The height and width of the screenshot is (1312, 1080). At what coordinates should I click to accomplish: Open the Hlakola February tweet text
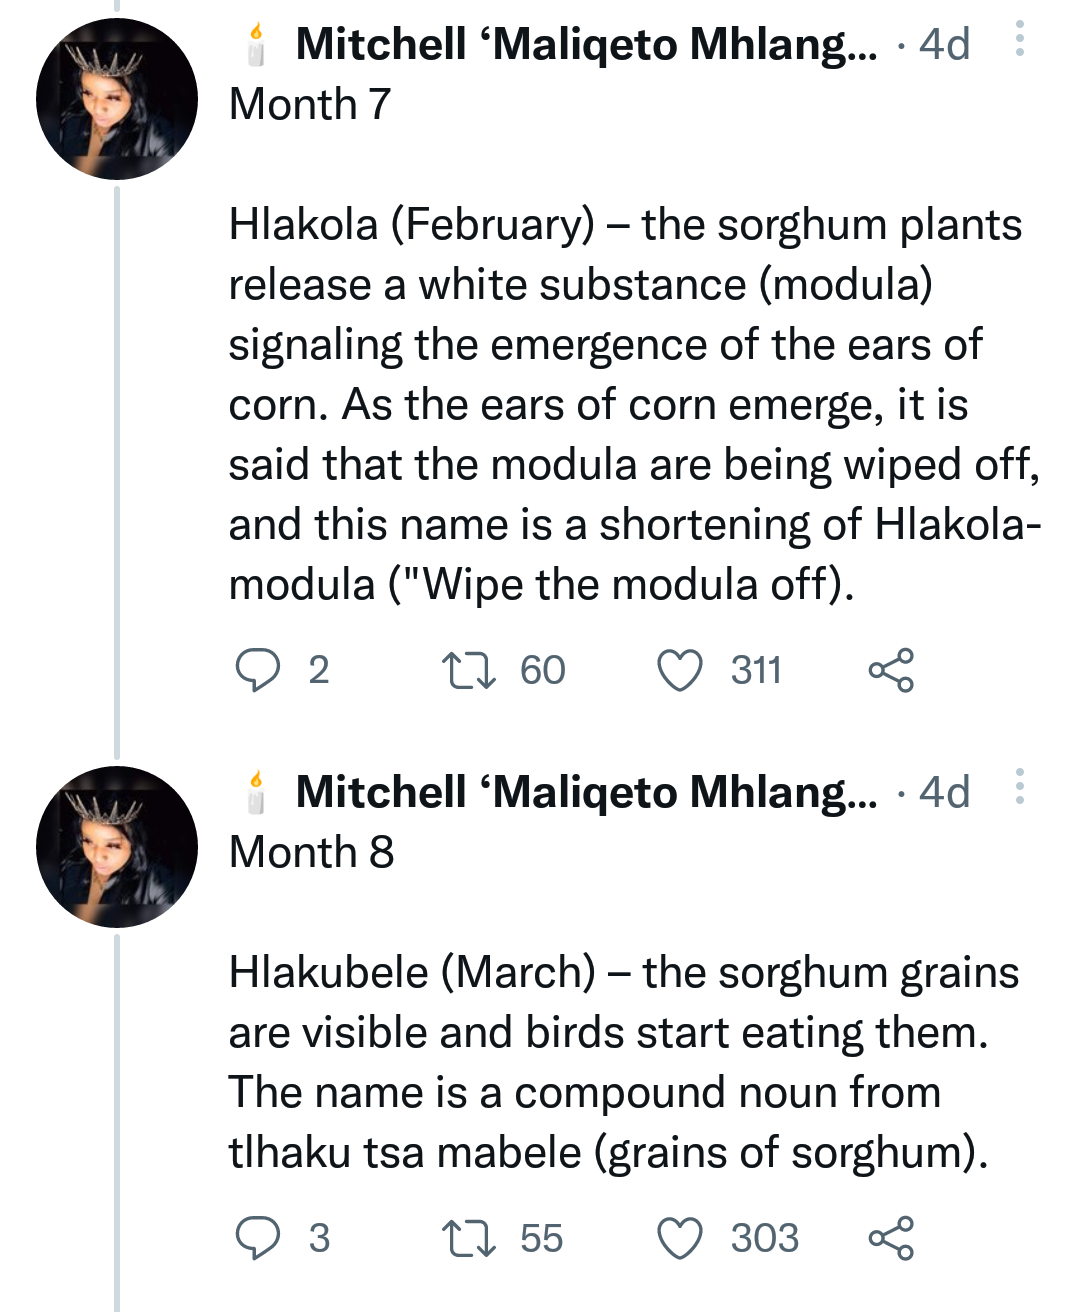tap(635, 404)
